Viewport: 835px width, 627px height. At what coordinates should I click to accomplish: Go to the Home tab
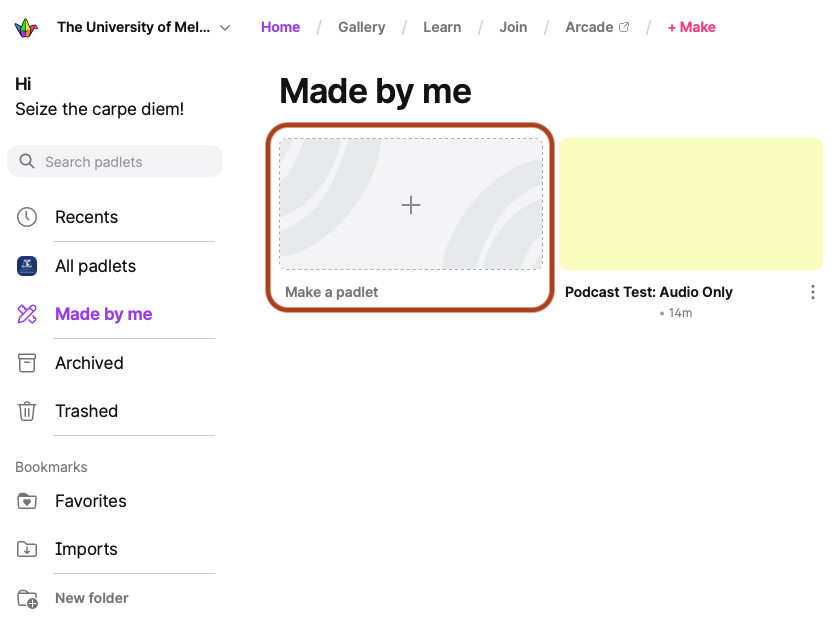tap(280, 27)
